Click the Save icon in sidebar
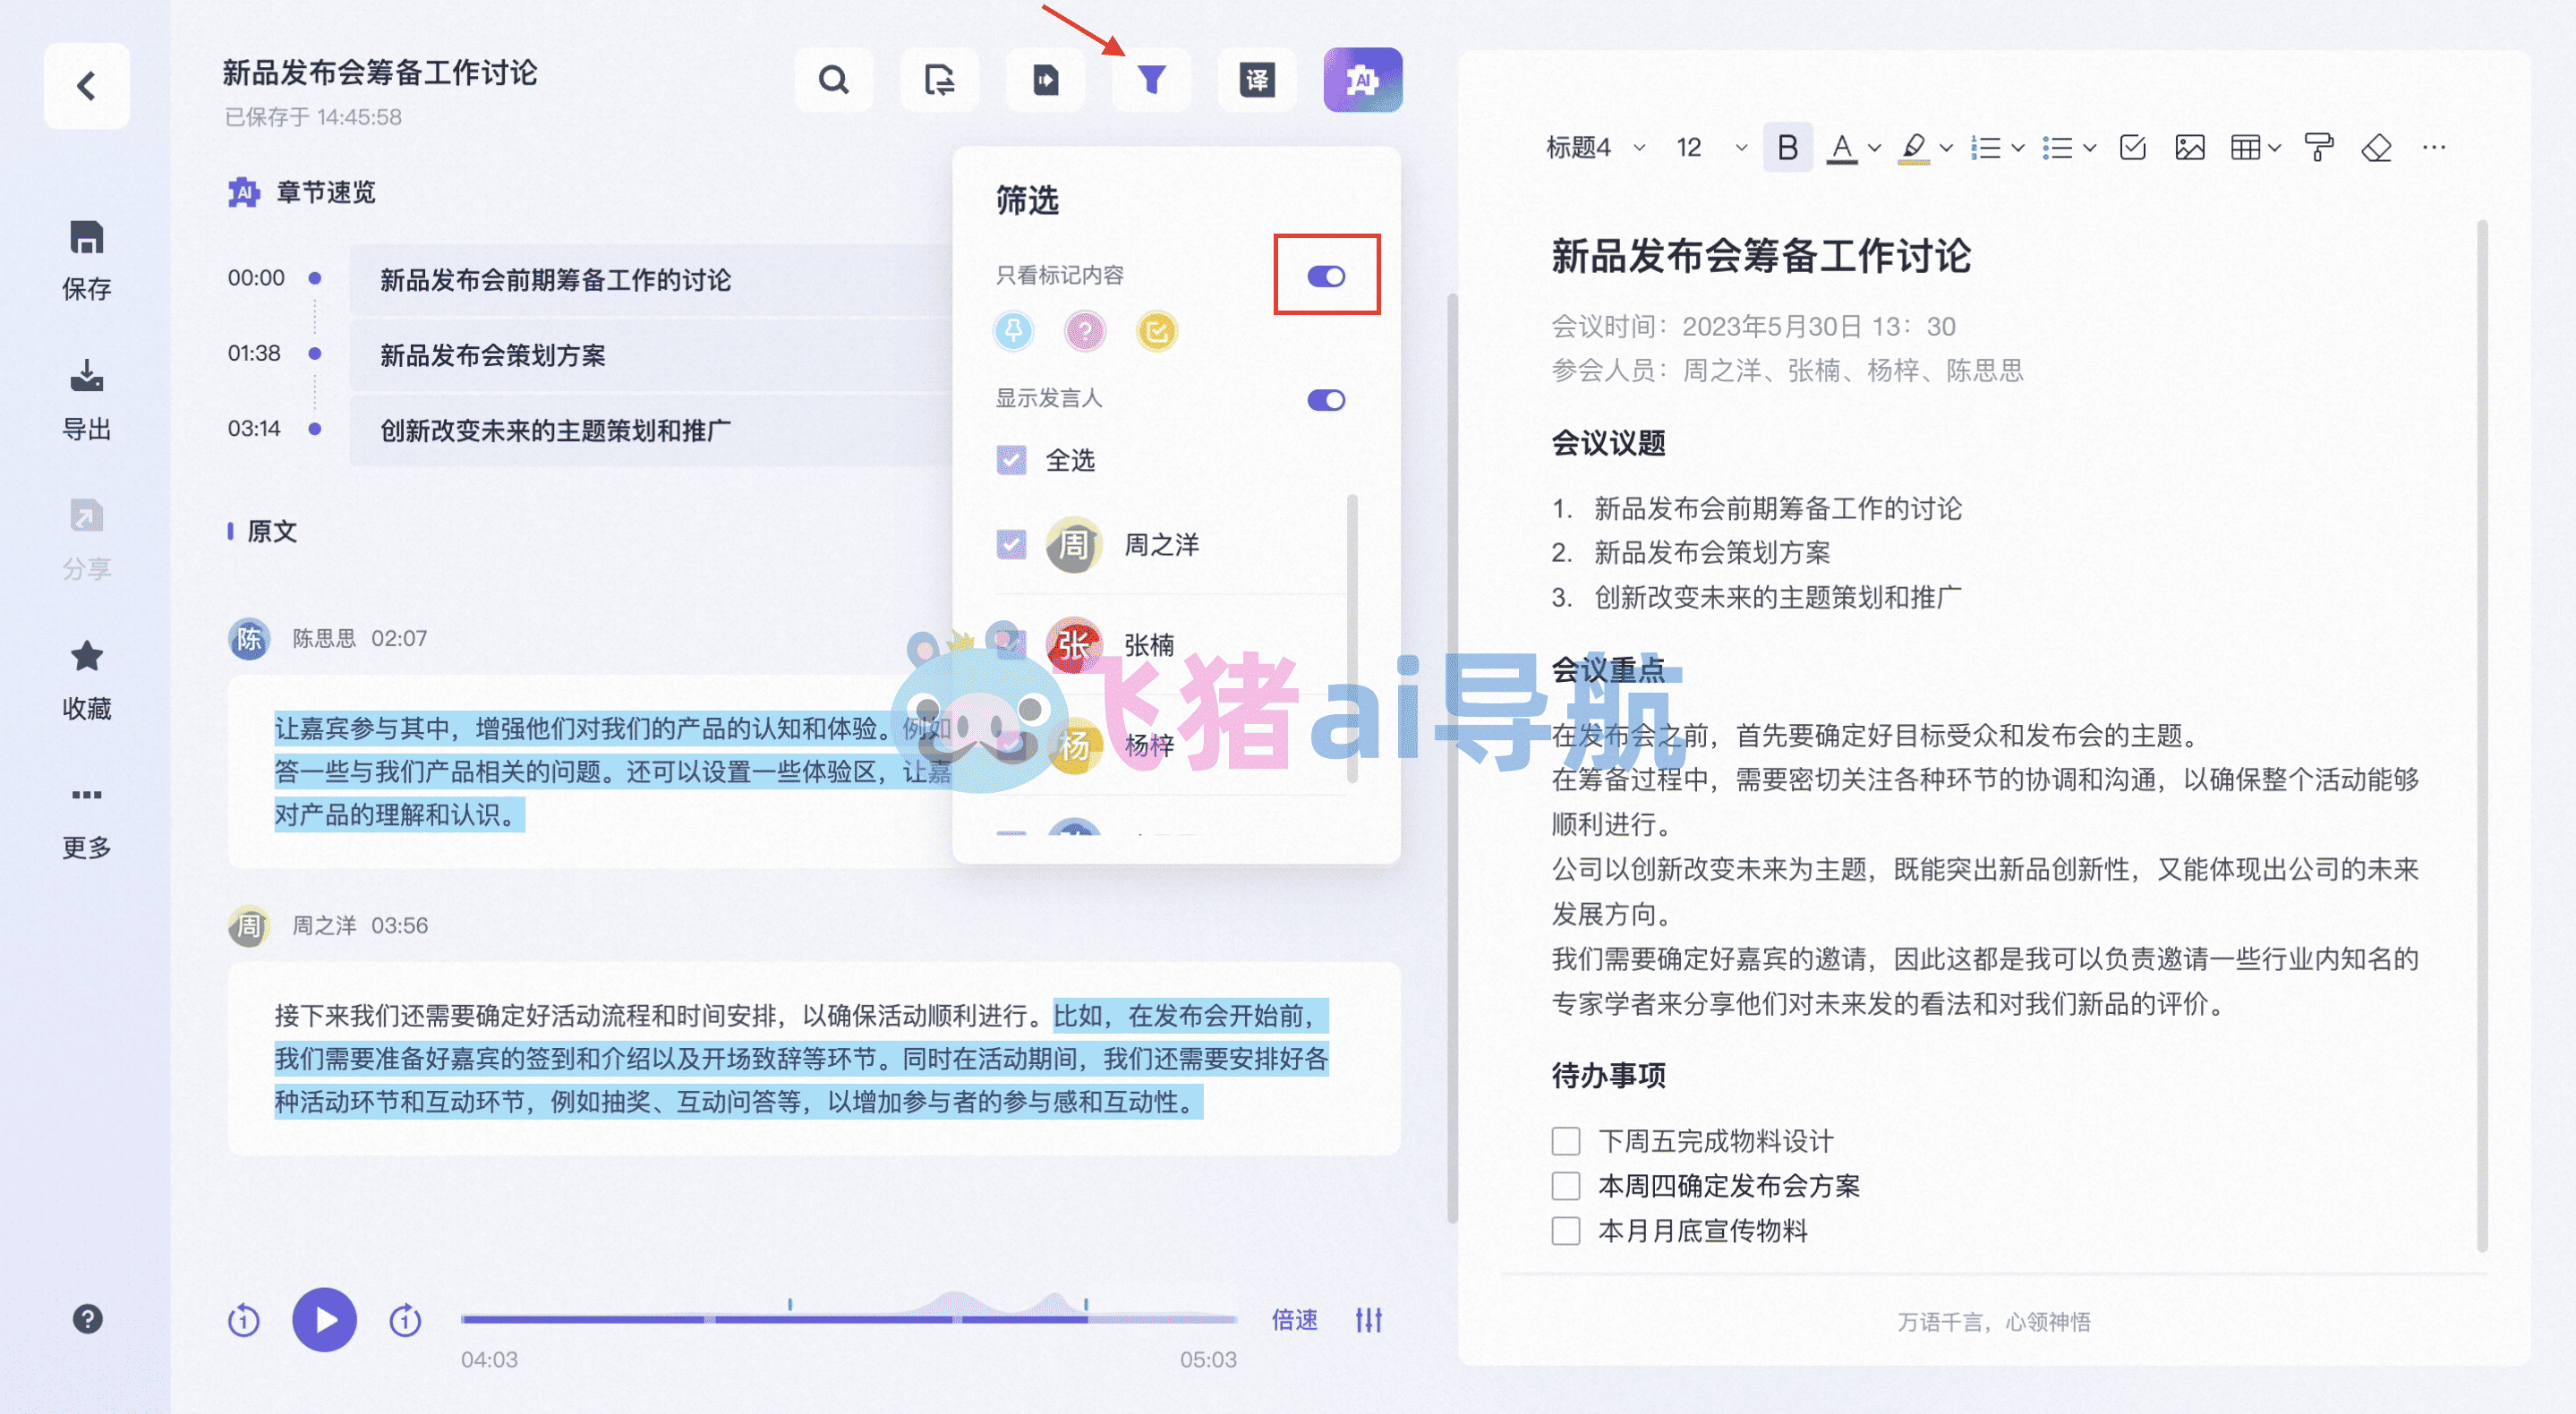 tap(87, 238)
